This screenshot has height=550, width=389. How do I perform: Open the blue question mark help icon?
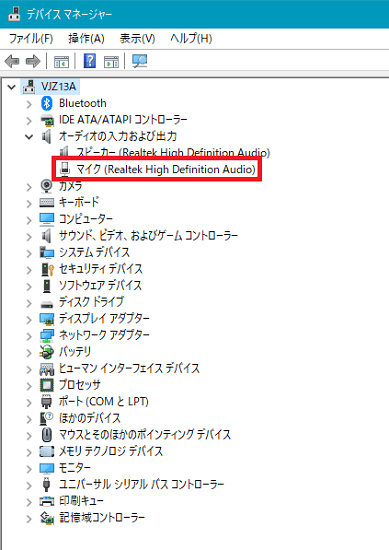(90, 61)
